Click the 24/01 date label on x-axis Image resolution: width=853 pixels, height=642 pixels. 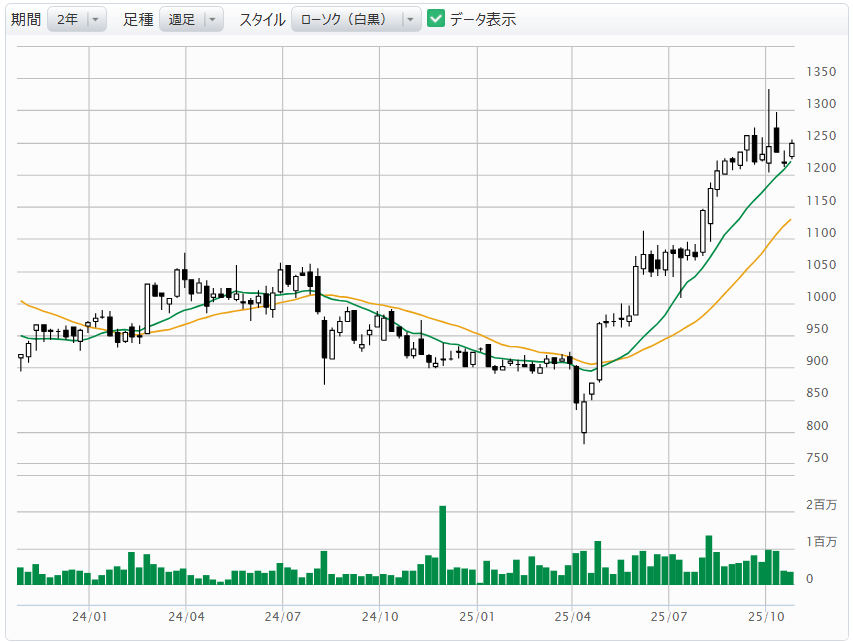pos(90,618)
